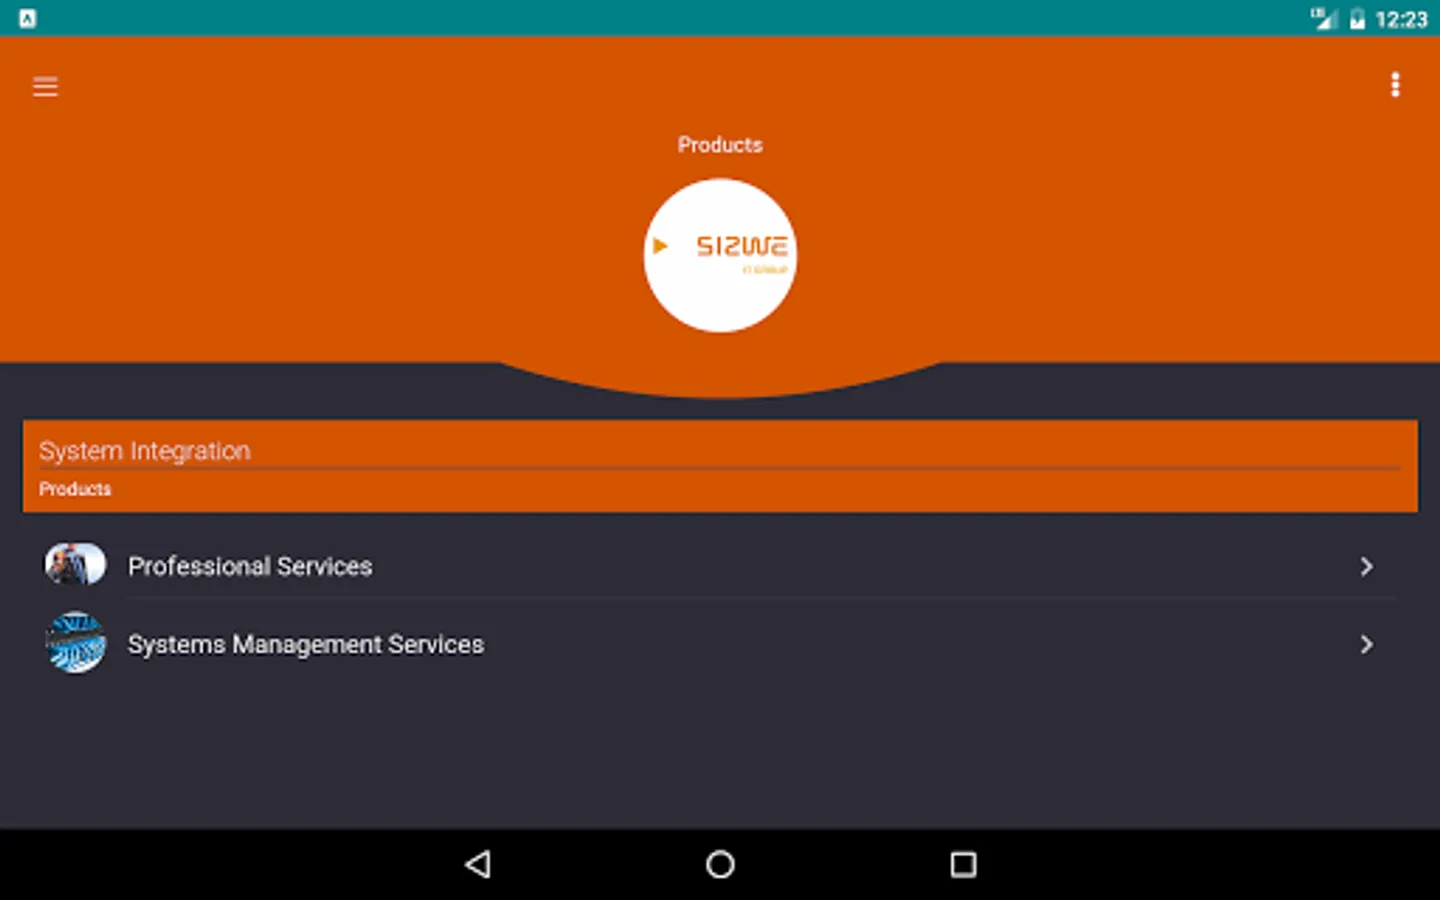Image resolution: width=1440 pixels, height=900 pixels.
Task: Tap the Android home button
Action: tap(720, 864)
